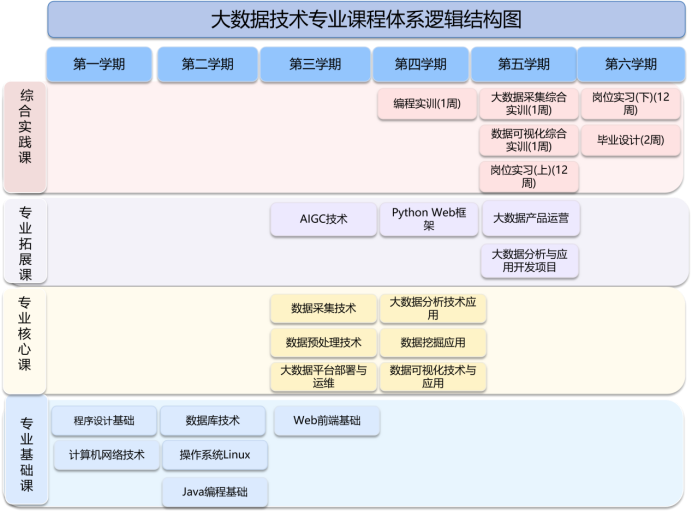Image resolution: width=692 pixels, height=512 pixels.
Task: Select the 第三学期 column header
Action: point(315,64)
